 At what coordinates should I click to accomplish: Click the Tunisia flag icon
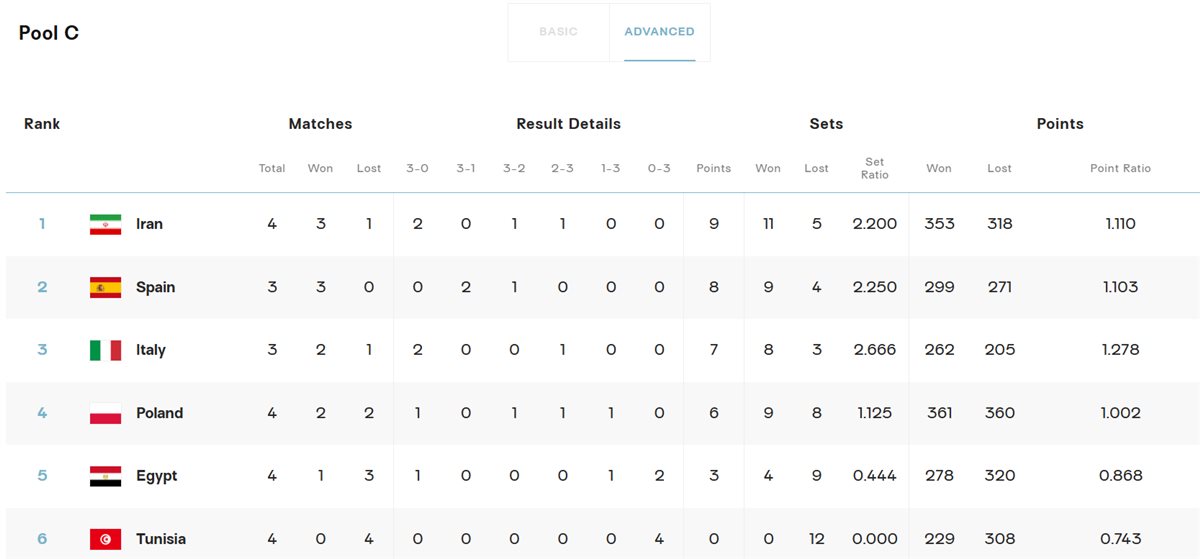(x=105, y=539)
